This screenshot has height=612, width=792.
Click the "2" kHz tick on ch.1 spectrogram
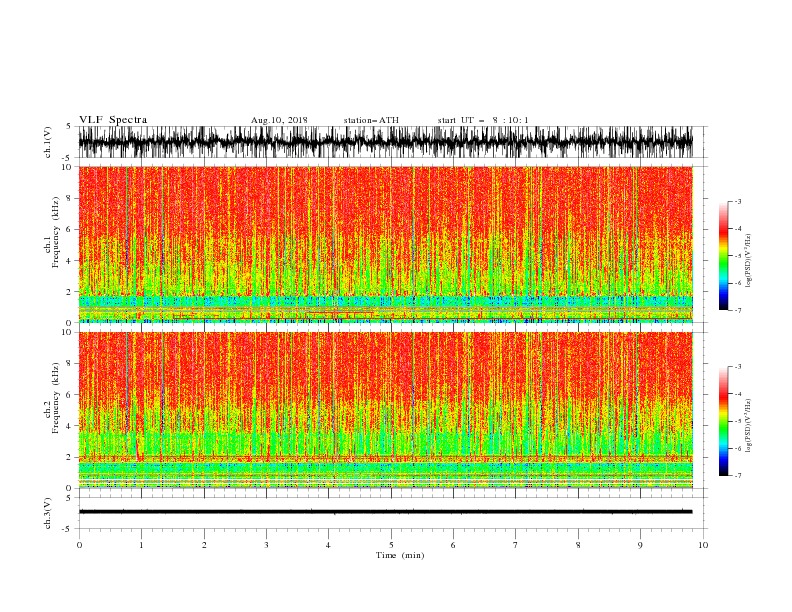70,292
